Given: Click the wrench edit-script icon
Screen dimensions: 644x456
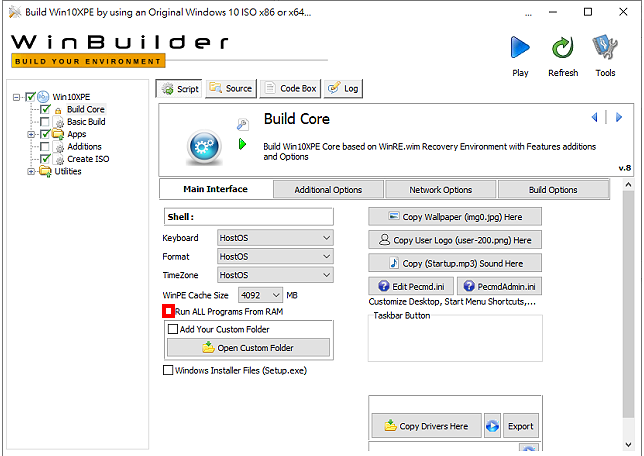Looking at the screenshot, I should pos(242,124).
